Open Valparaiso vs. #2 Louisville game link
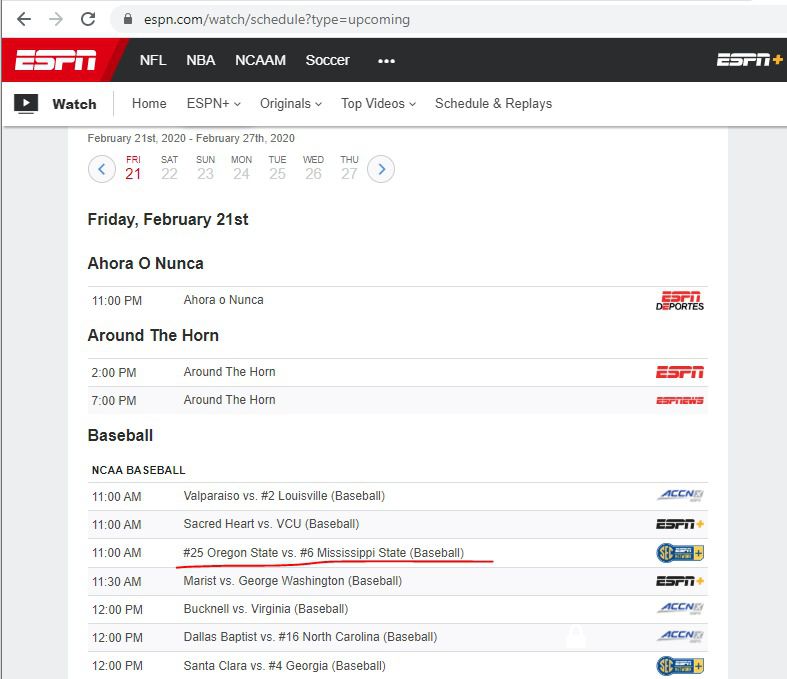Screen dimensions: 787x679 coord(284,496)
